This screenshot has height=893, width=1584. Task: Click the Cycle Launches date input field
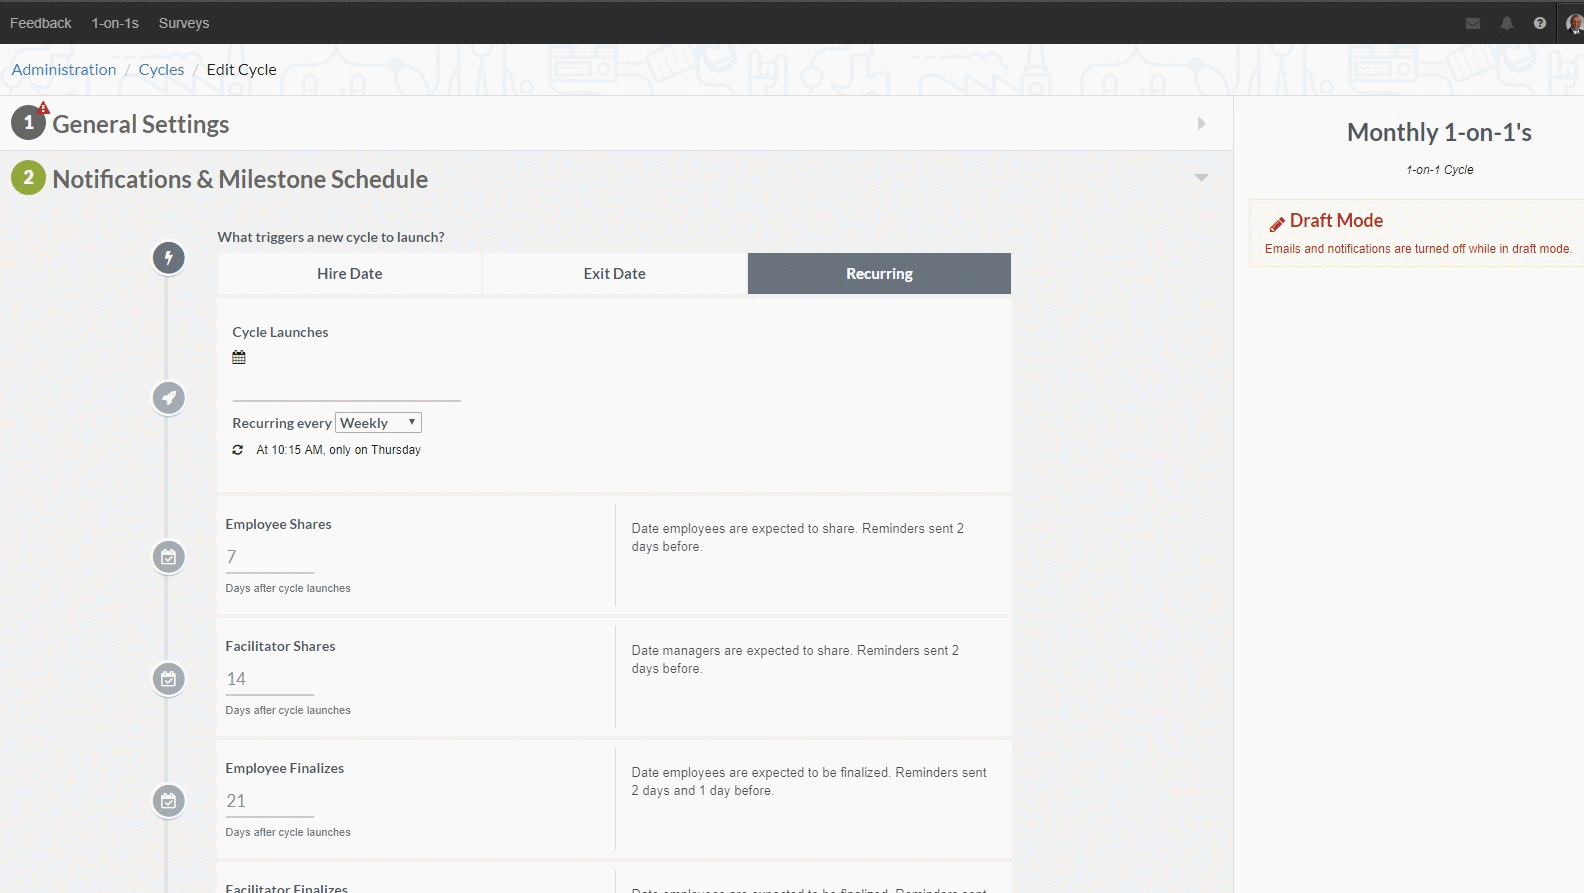click(347, 385)
